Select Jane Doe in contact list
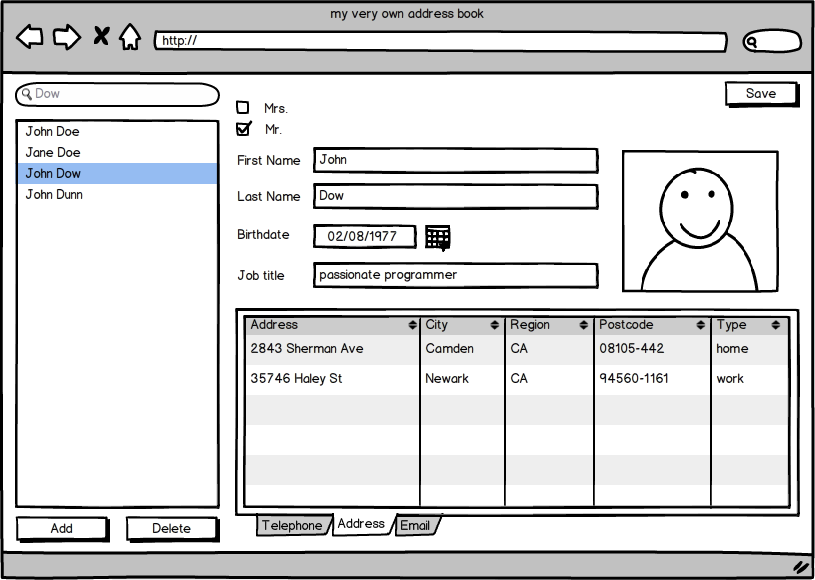Viewport: 815px width, 580px height. click(x=54, y=153)
